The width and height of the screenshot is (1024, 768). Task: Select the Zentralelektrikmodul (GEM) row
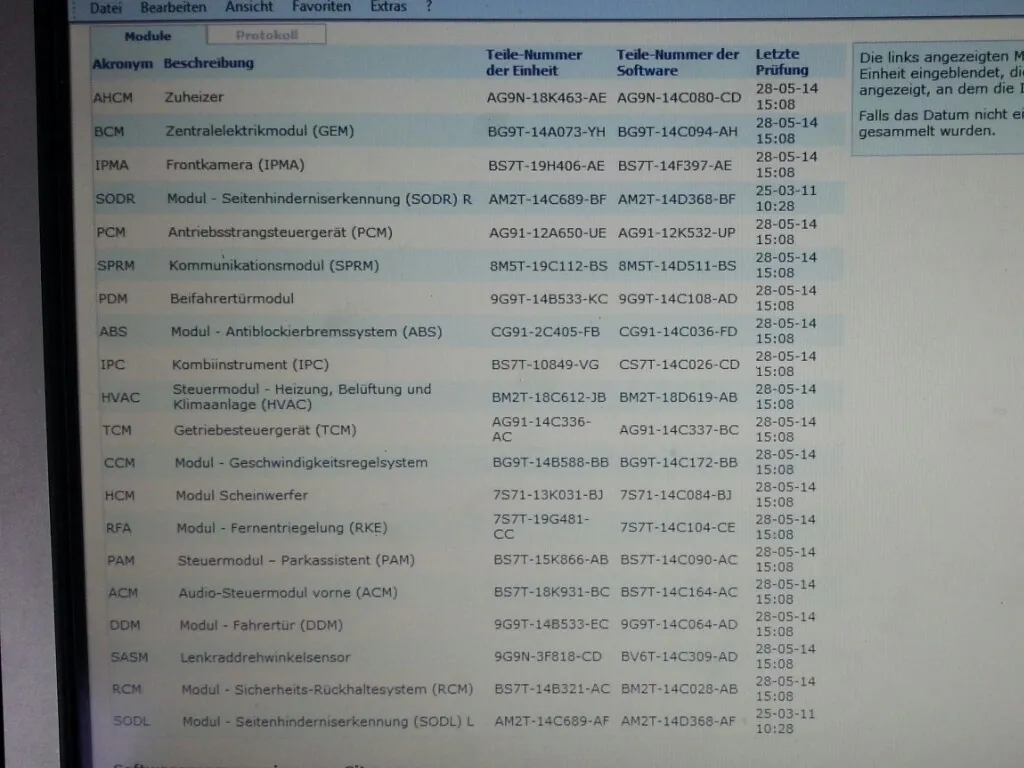coord(260,131)
